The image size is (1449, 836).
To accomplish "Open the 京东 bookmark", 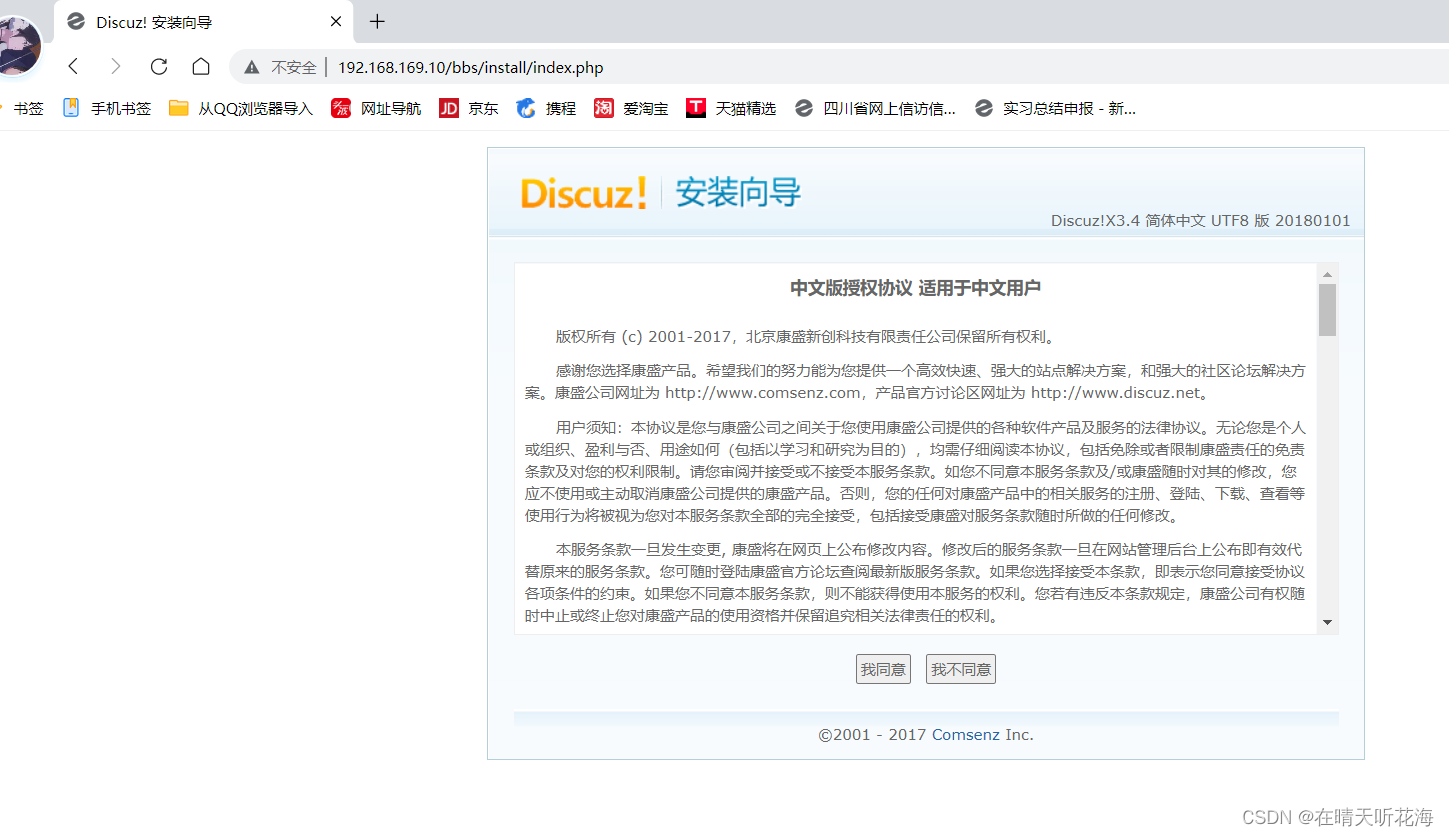I will click(469, 108).
